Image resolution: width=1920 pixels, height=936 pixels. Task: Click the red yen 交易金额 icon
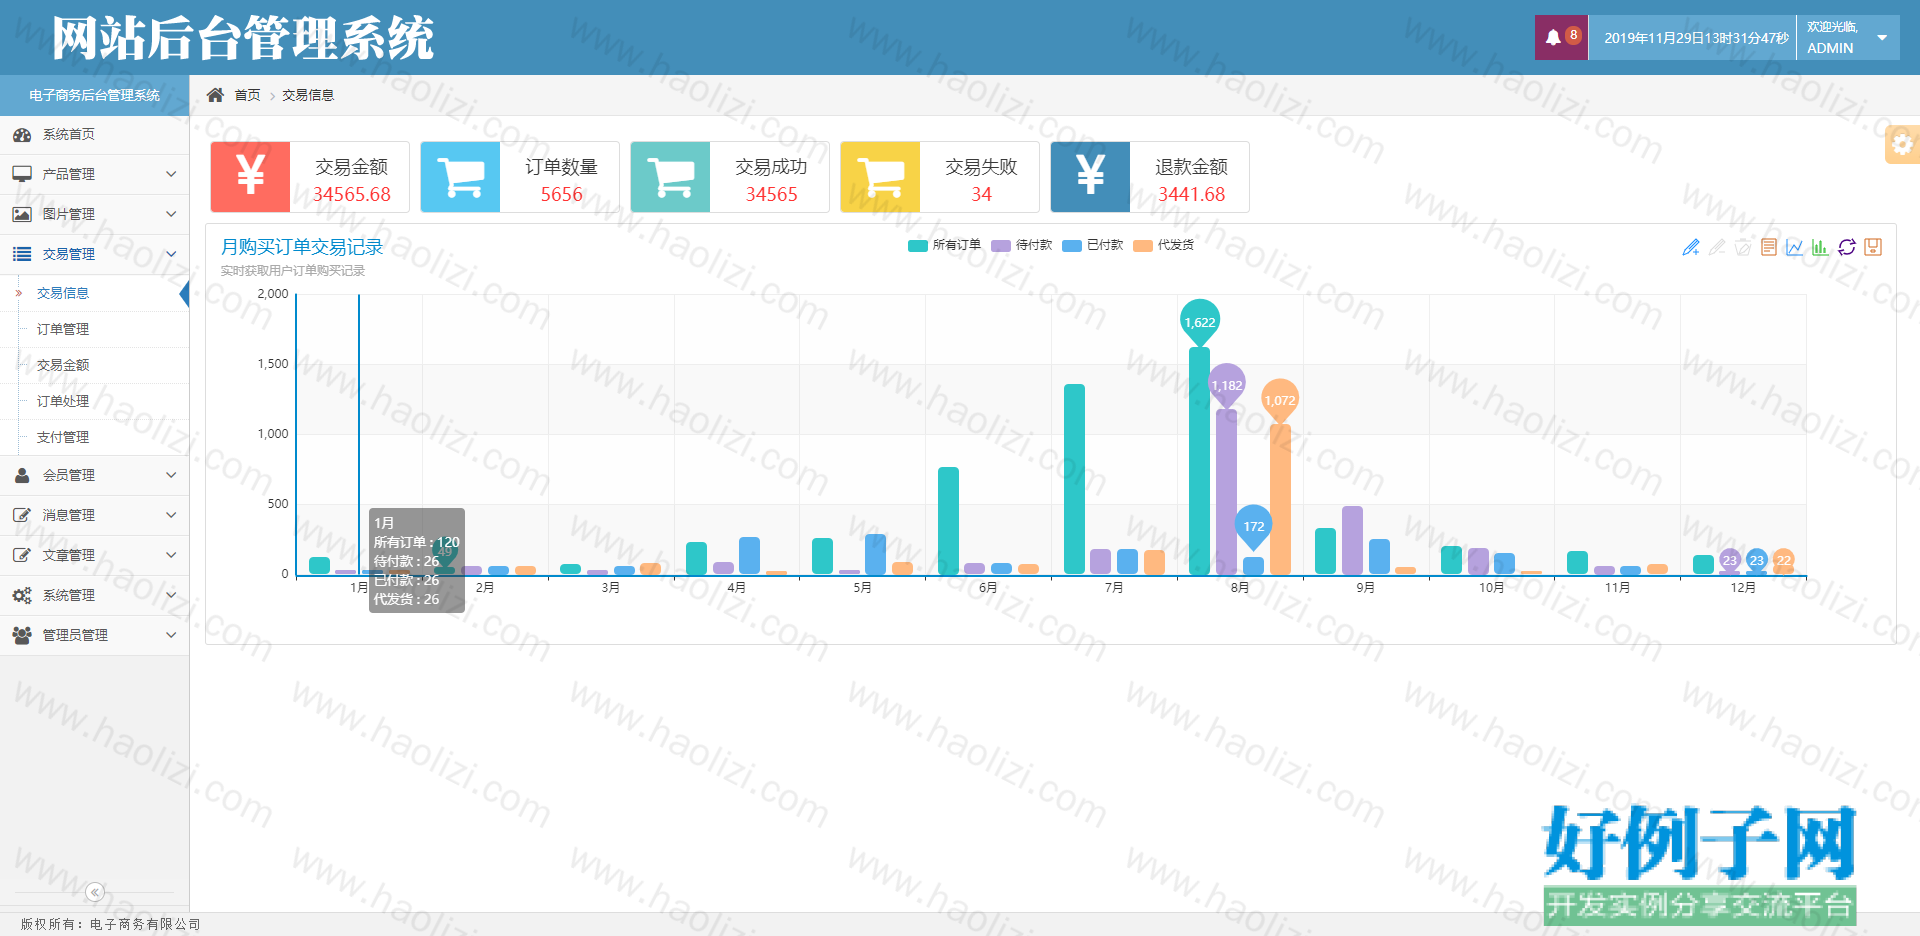coord(250,177)
